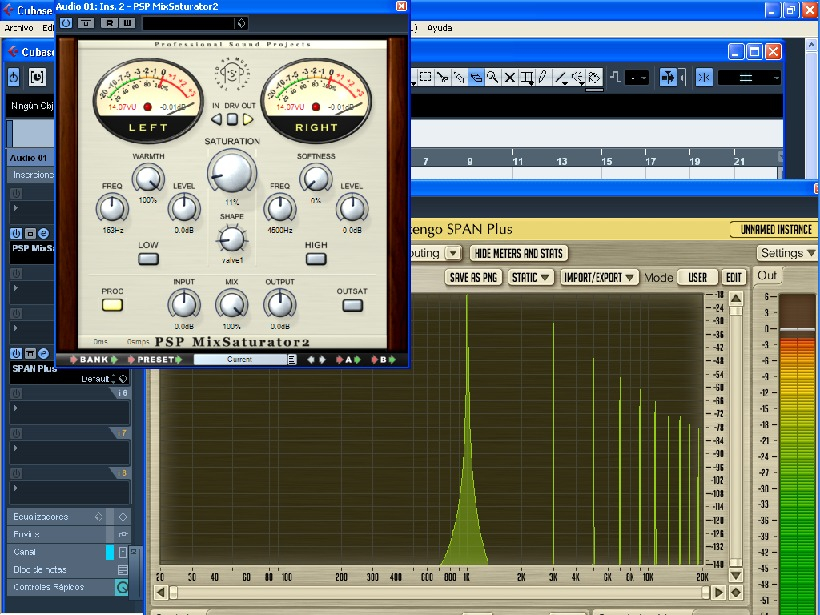This screenshot has height=615, width=820.
Task: Open the nudge settings dropdown beside zero-crossing icon
Action: 637,78
